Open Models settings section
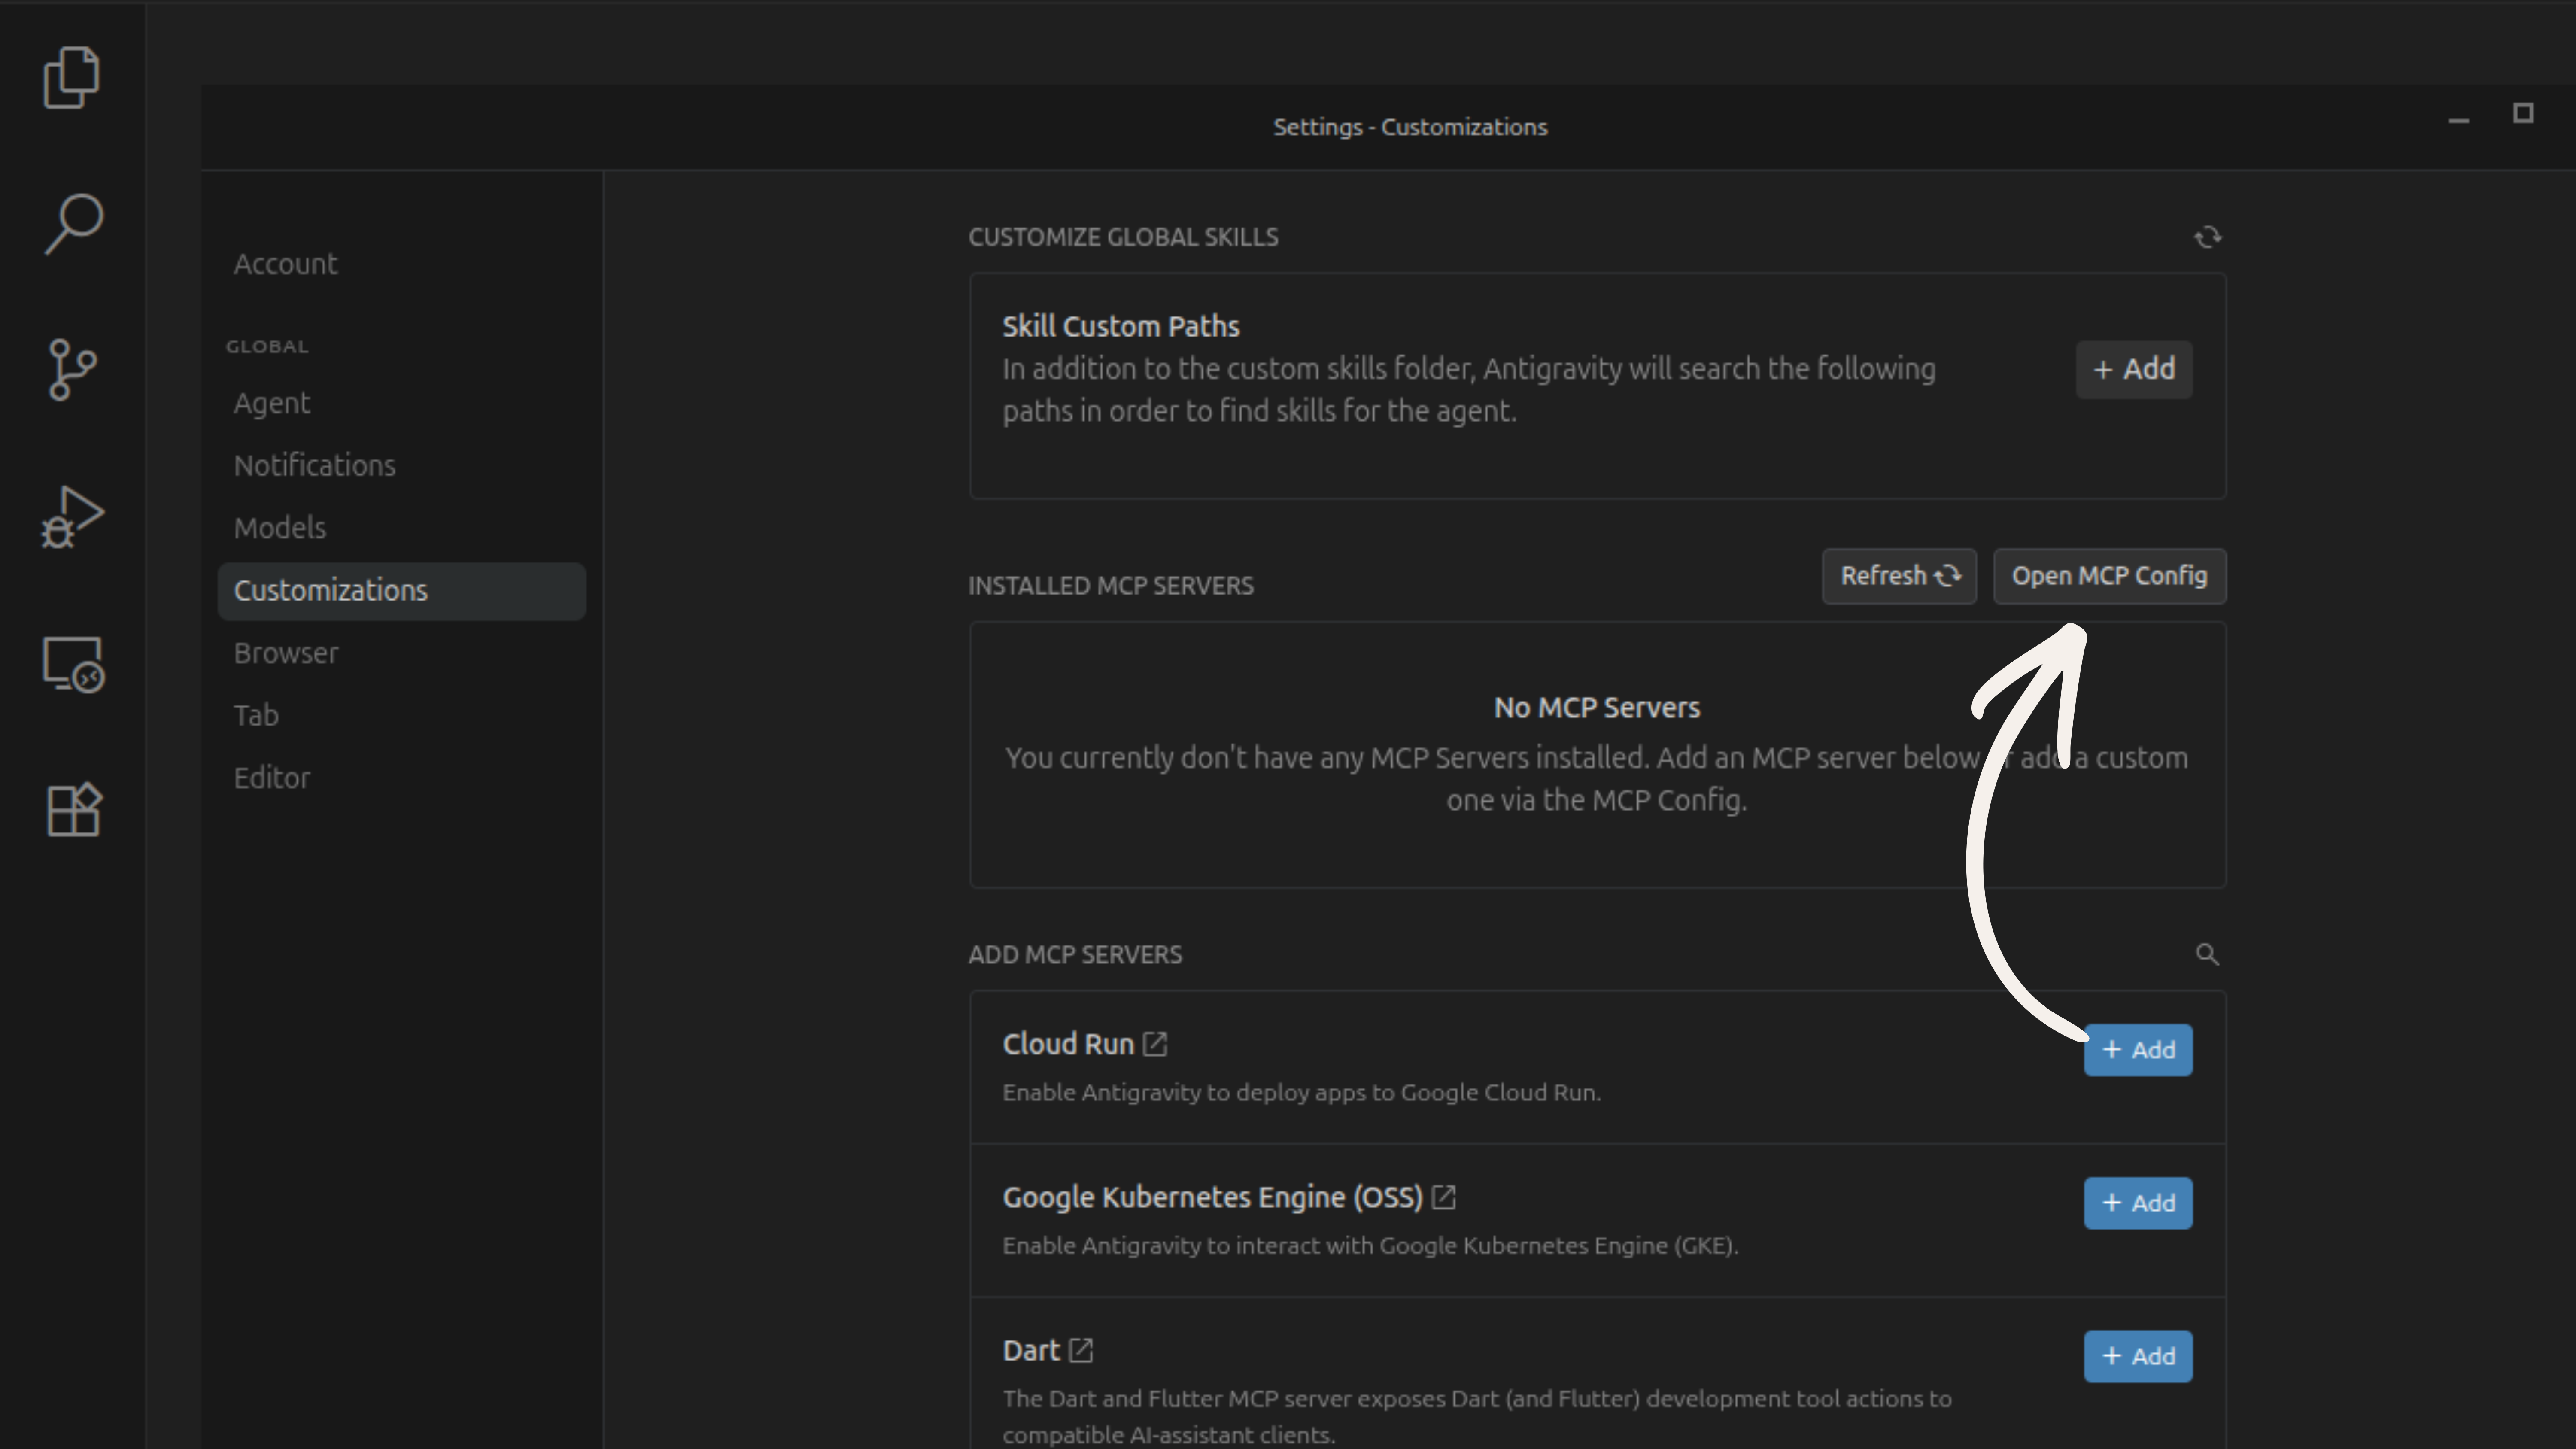The image size is (2576, 1449). pos(280,528)
